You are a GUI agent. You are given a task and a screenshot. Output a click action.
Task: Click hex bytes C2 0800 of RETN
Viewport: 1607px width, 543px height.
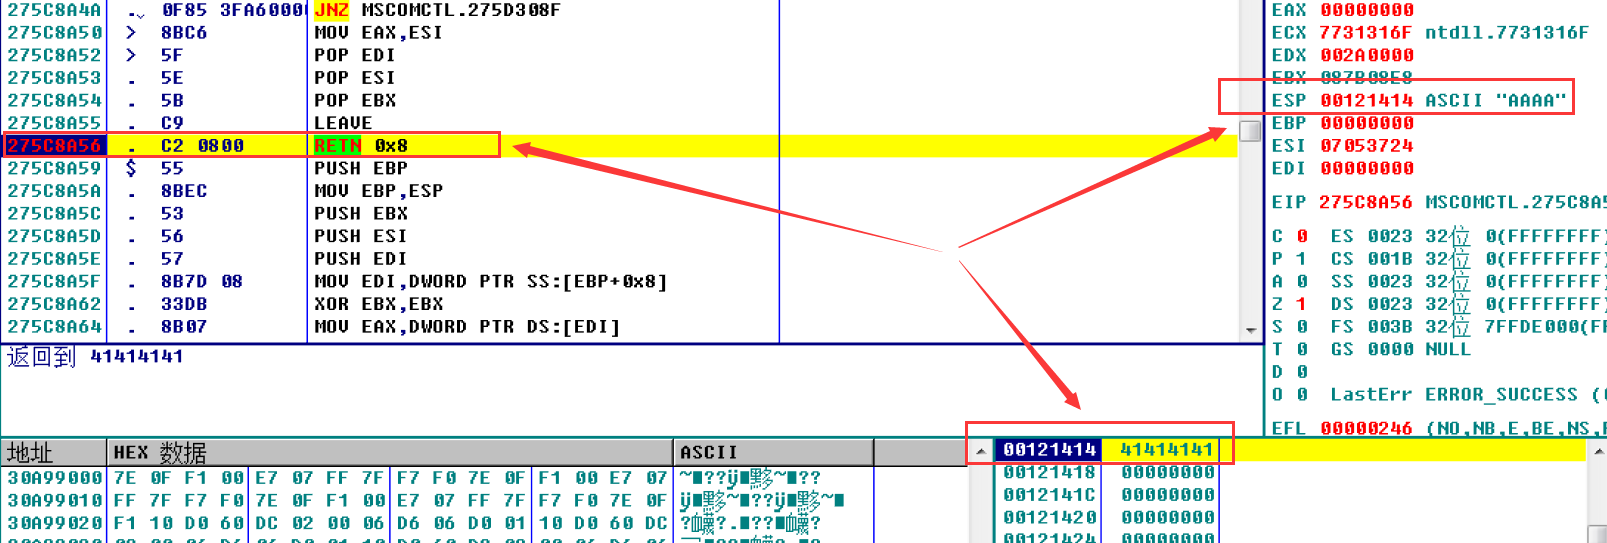click(202, 146)
